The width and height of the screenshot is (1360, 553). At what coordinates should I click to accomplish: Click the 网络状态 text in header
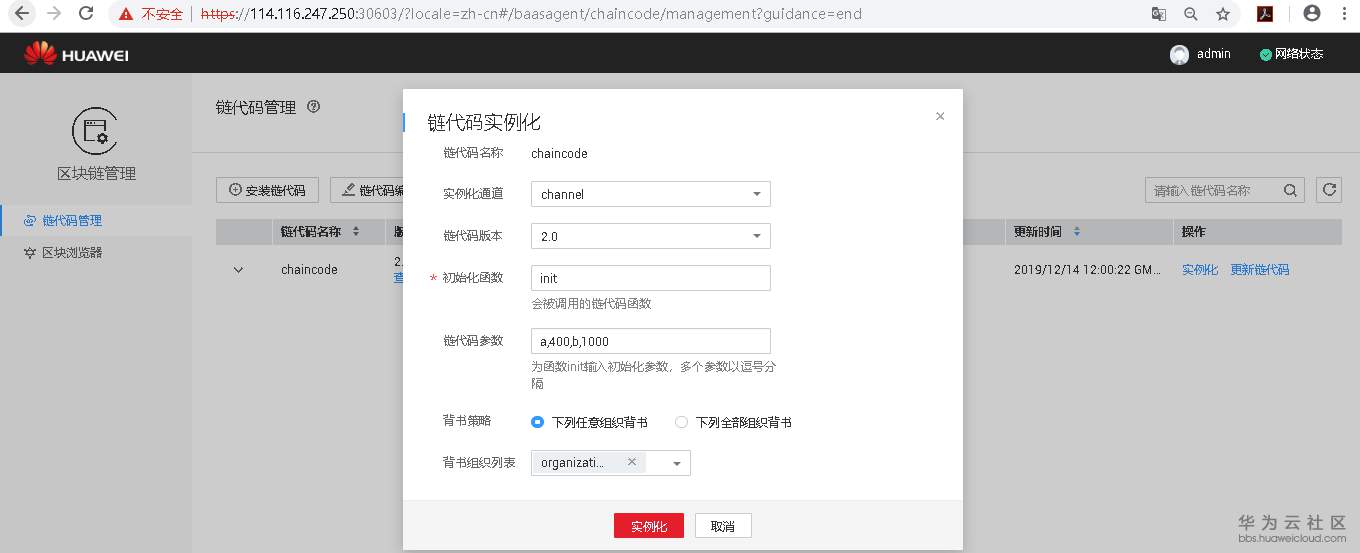(x=1299, y=54)
